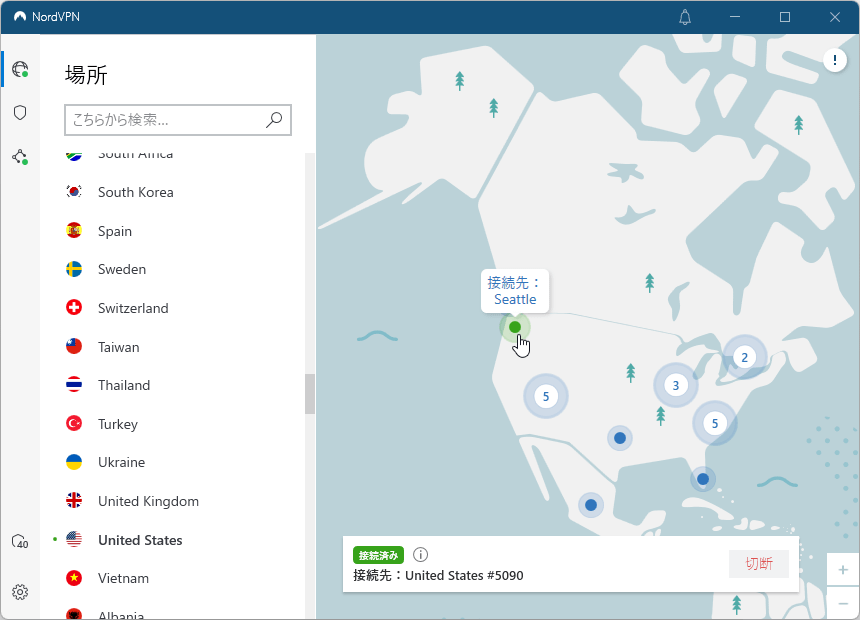860x620 pixels.
Task: Select South Korea in the country list
Action: tap(135, 192)
